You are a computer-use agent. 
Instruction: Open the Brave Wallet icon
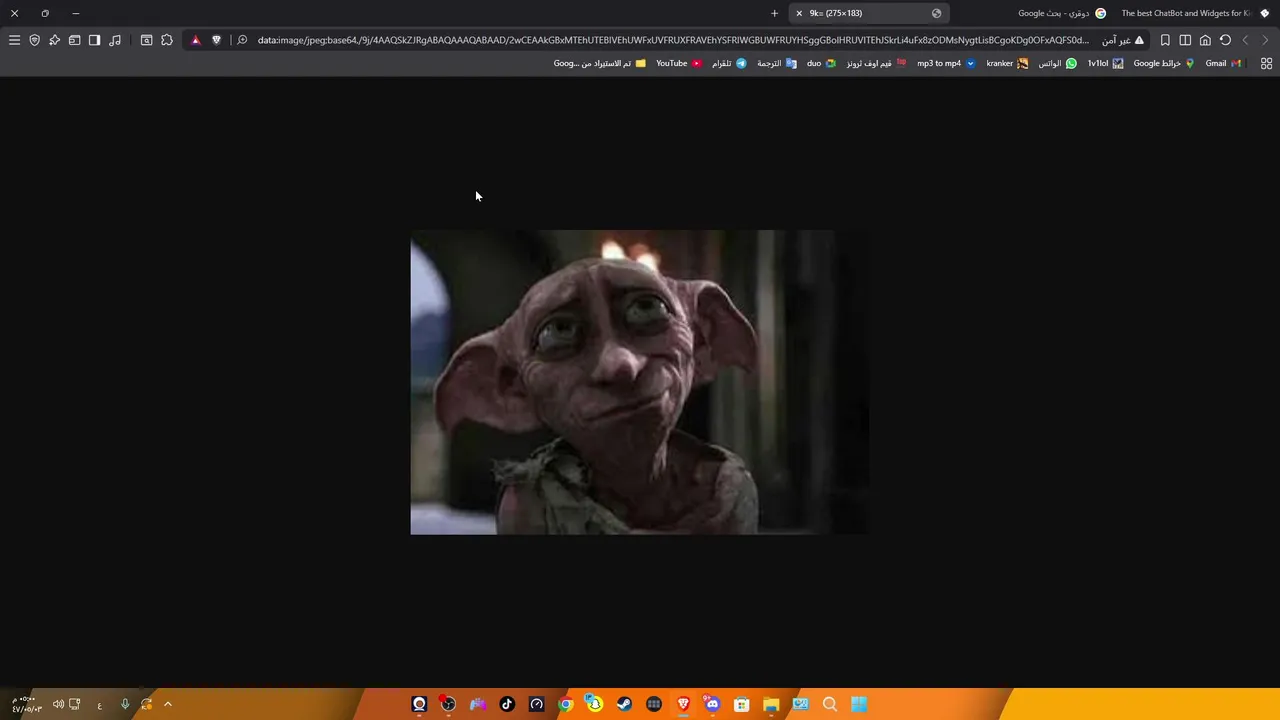click(74, 40)
